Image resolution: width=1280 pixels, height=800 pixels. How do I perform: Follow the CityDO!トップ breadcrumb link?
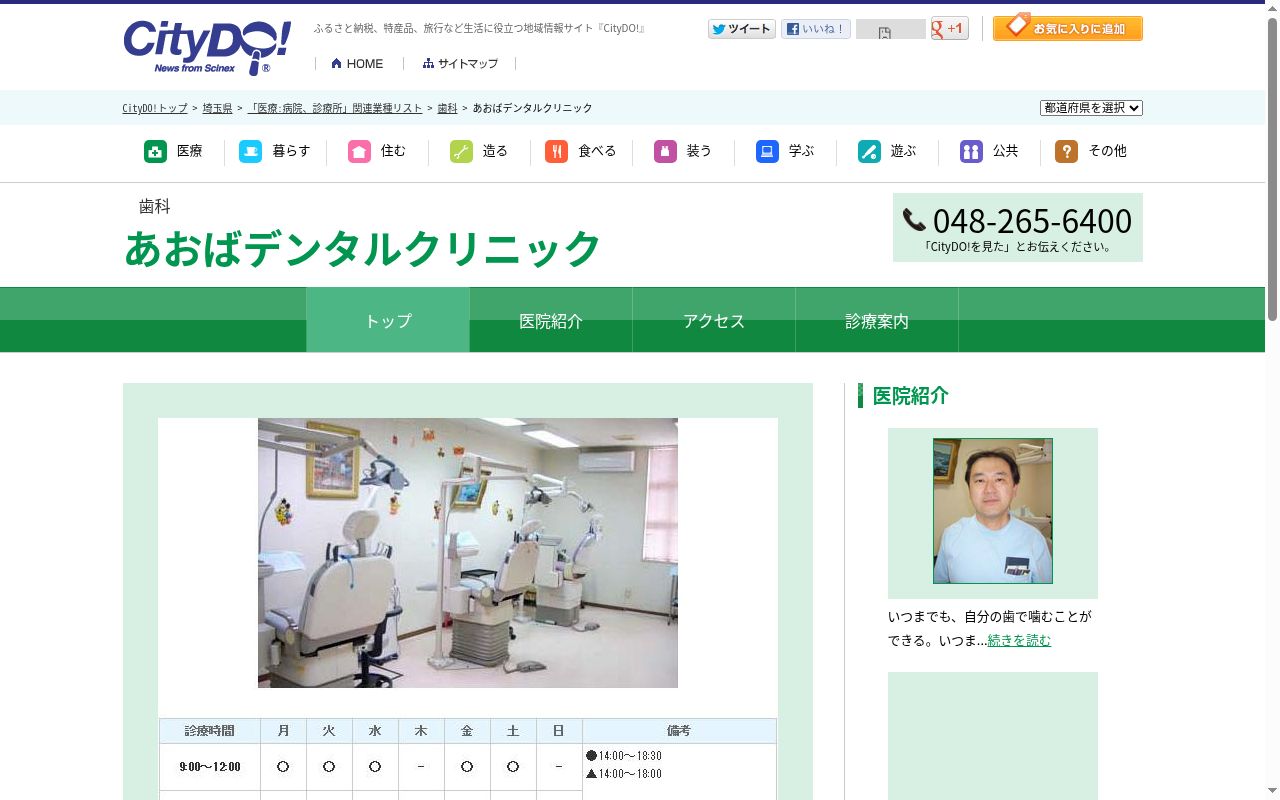(x=155, y=108)
